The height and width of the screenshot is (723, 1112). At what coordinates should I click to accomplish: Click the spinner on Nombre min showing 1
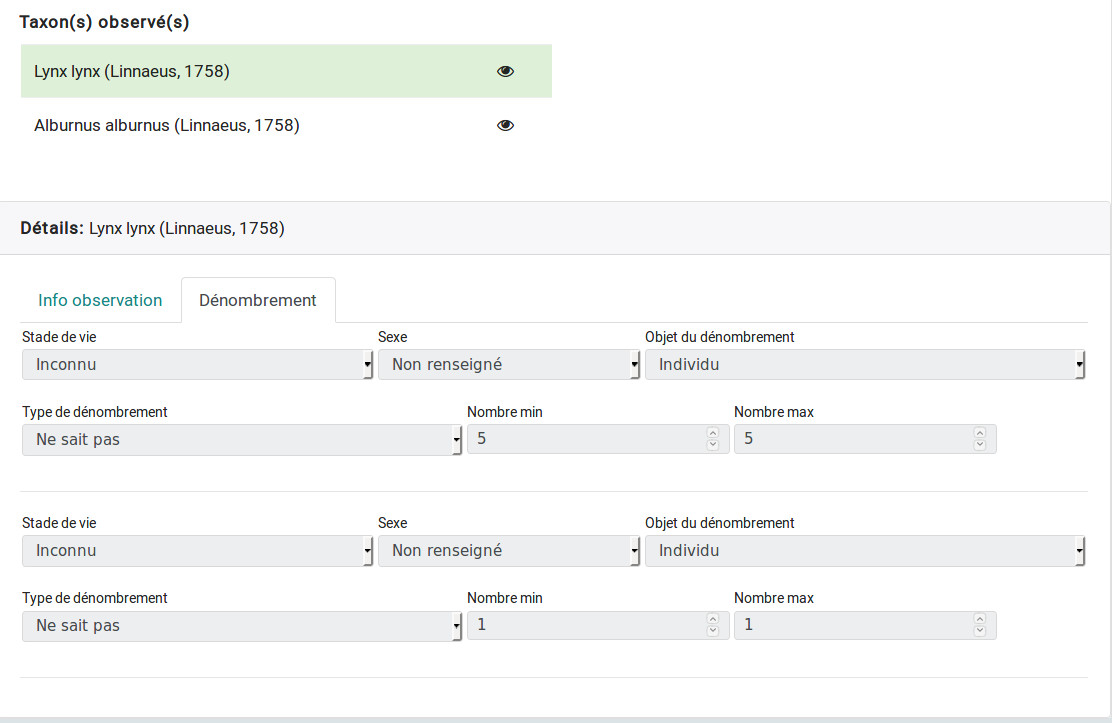[713, 624]
